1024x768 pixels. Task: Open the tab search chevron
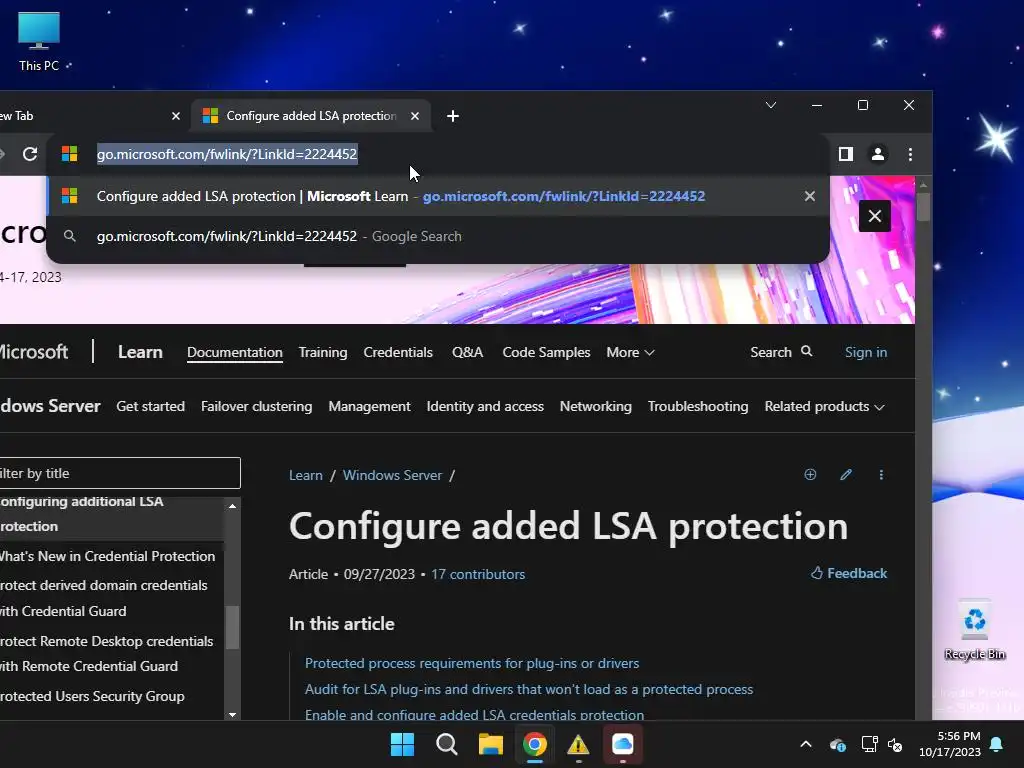pos(771,105)
